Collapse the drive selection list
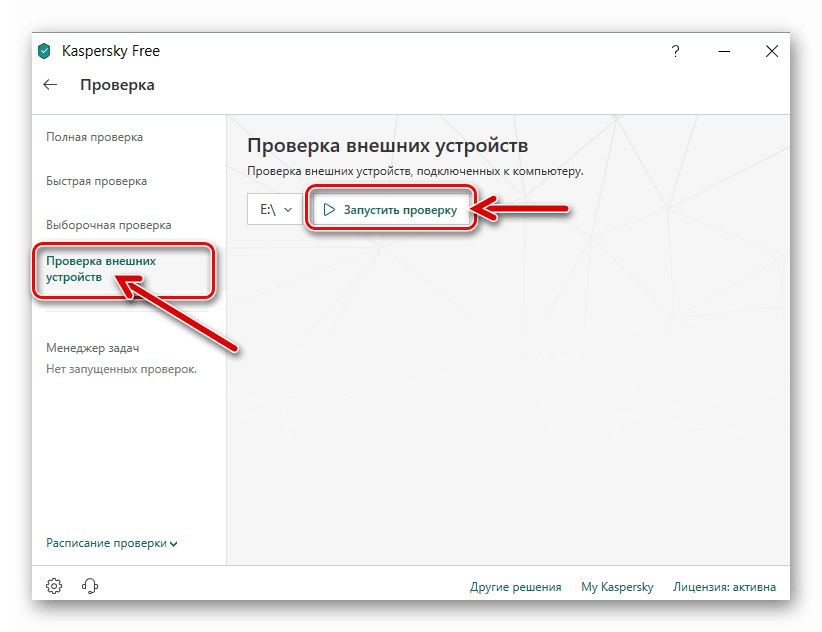Image resolution: width=822 pixels, height=632 pixels. click(x=287, y=210)
